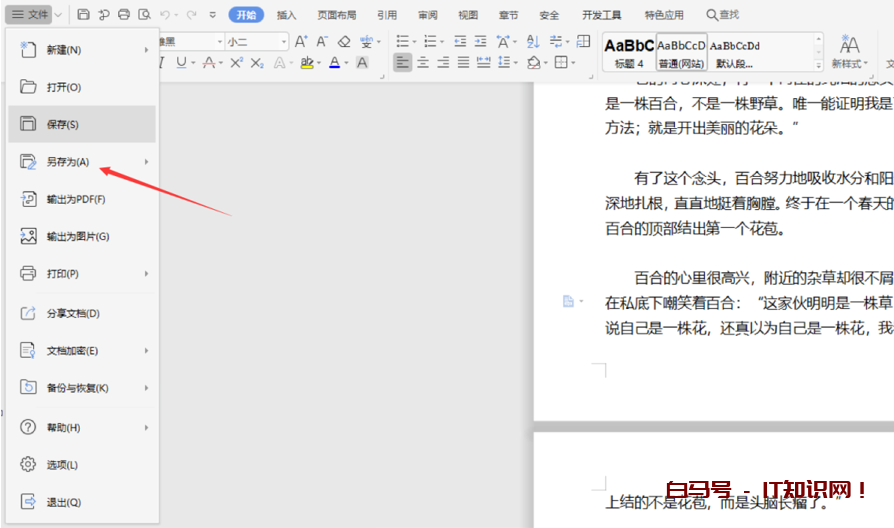Screen dimensions: 894x528
Task: Expand the styles gallery
Action: (819, 65)
